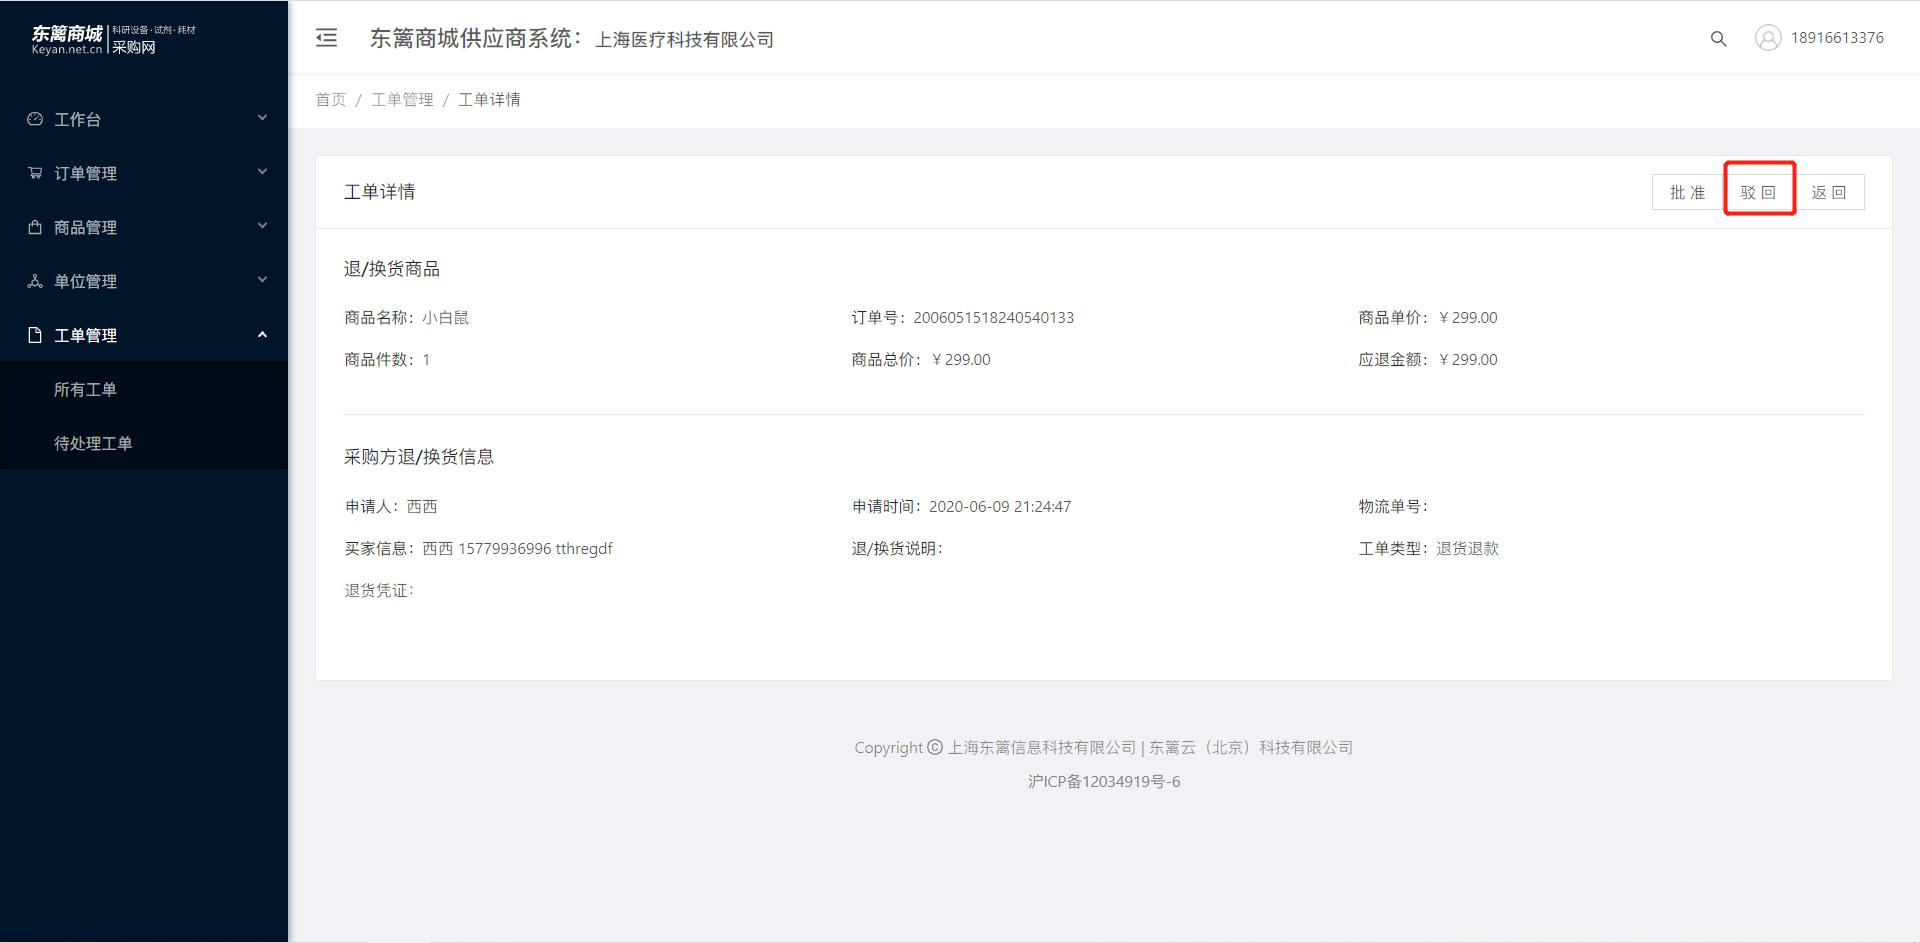Expand the 商品管理 menu chevron
1920x943 pixels.
pos(262,226)
